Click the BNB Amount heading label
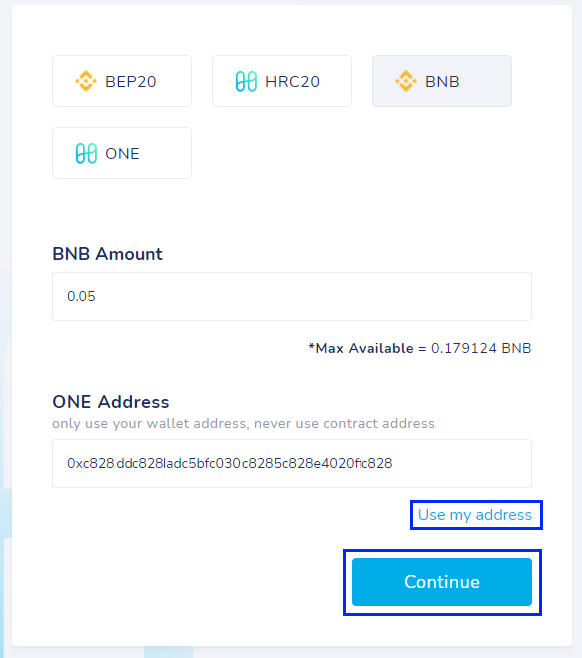The width and height of the screenshot is (582, 658). click(x=107, y=254)
